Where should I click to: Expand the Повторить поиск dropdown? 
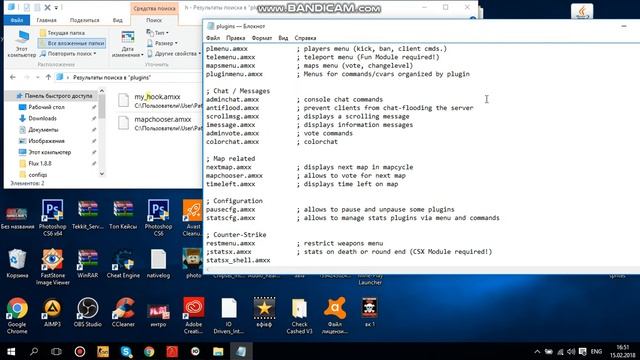pyautogui.click(x=68, y=53)
